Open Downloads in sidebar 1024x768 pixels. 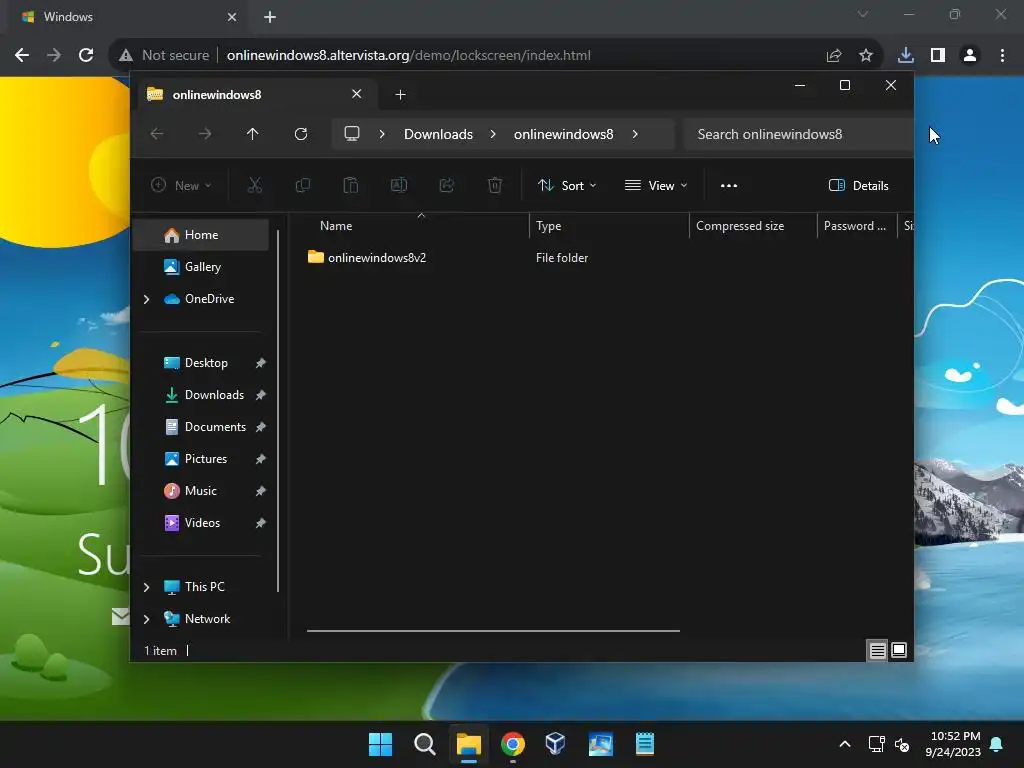(201, 395)
